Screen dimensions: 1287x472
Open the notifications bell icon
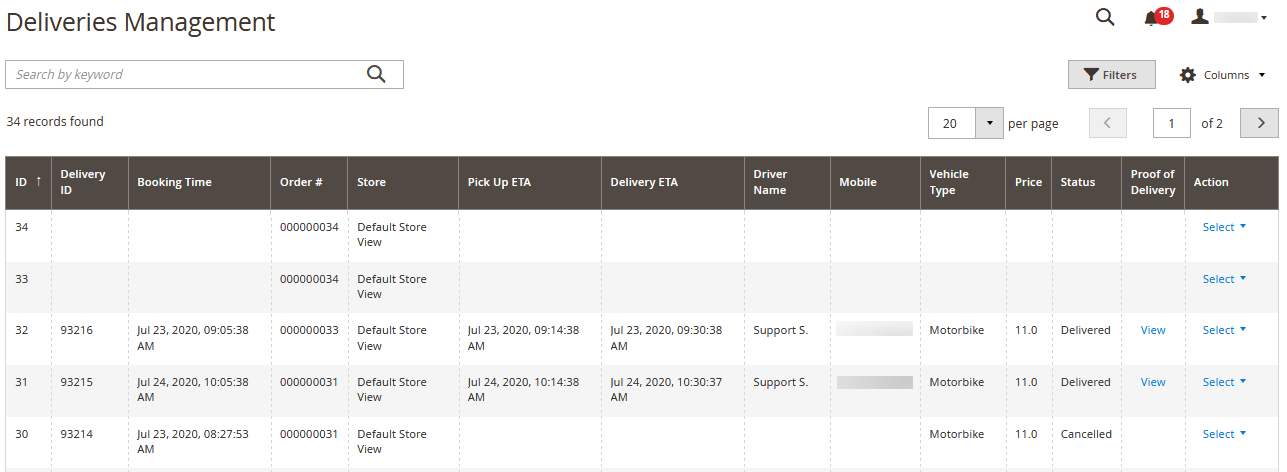(1153, 18)
